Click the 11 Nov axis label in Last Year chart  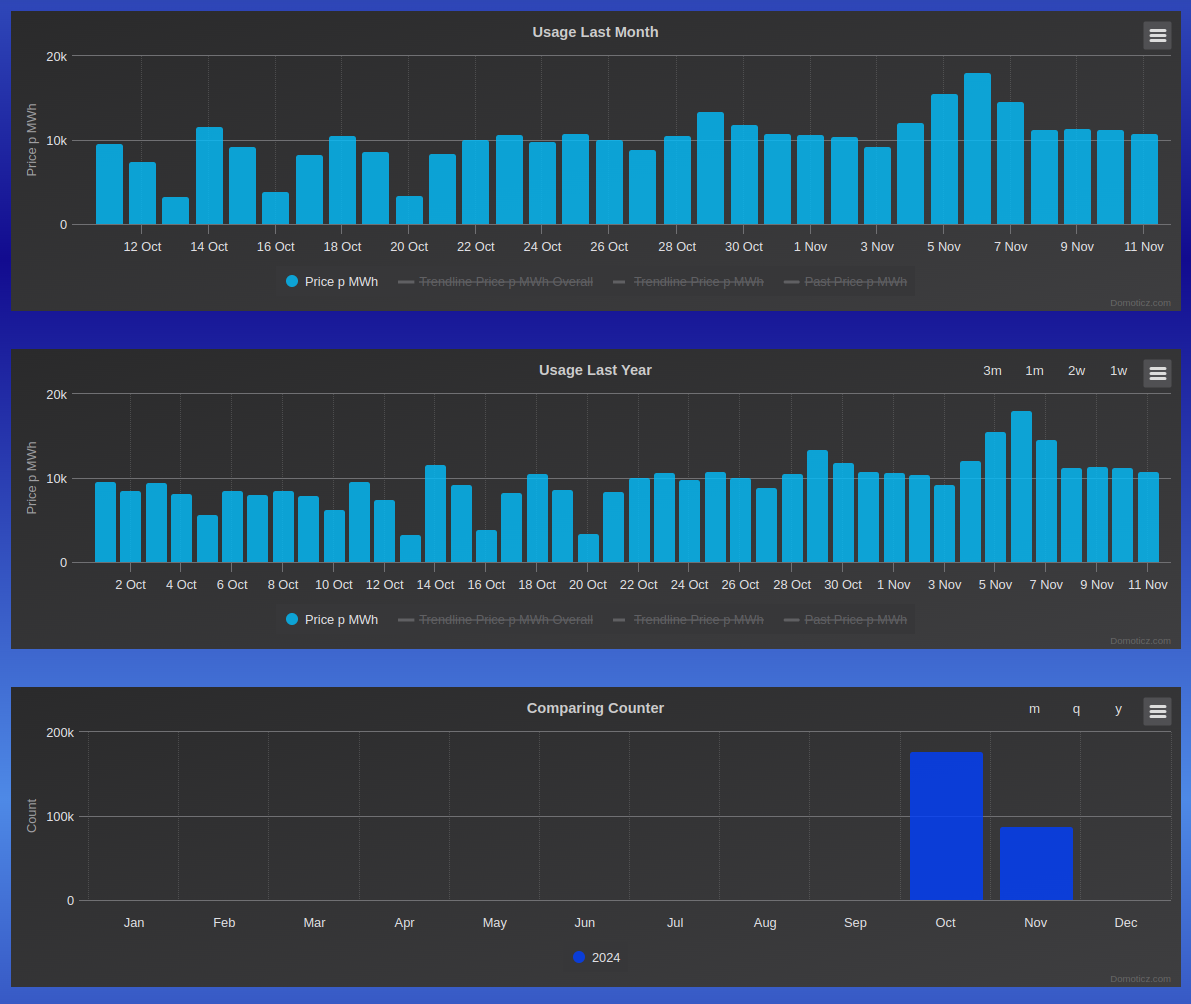[1148, 585]
